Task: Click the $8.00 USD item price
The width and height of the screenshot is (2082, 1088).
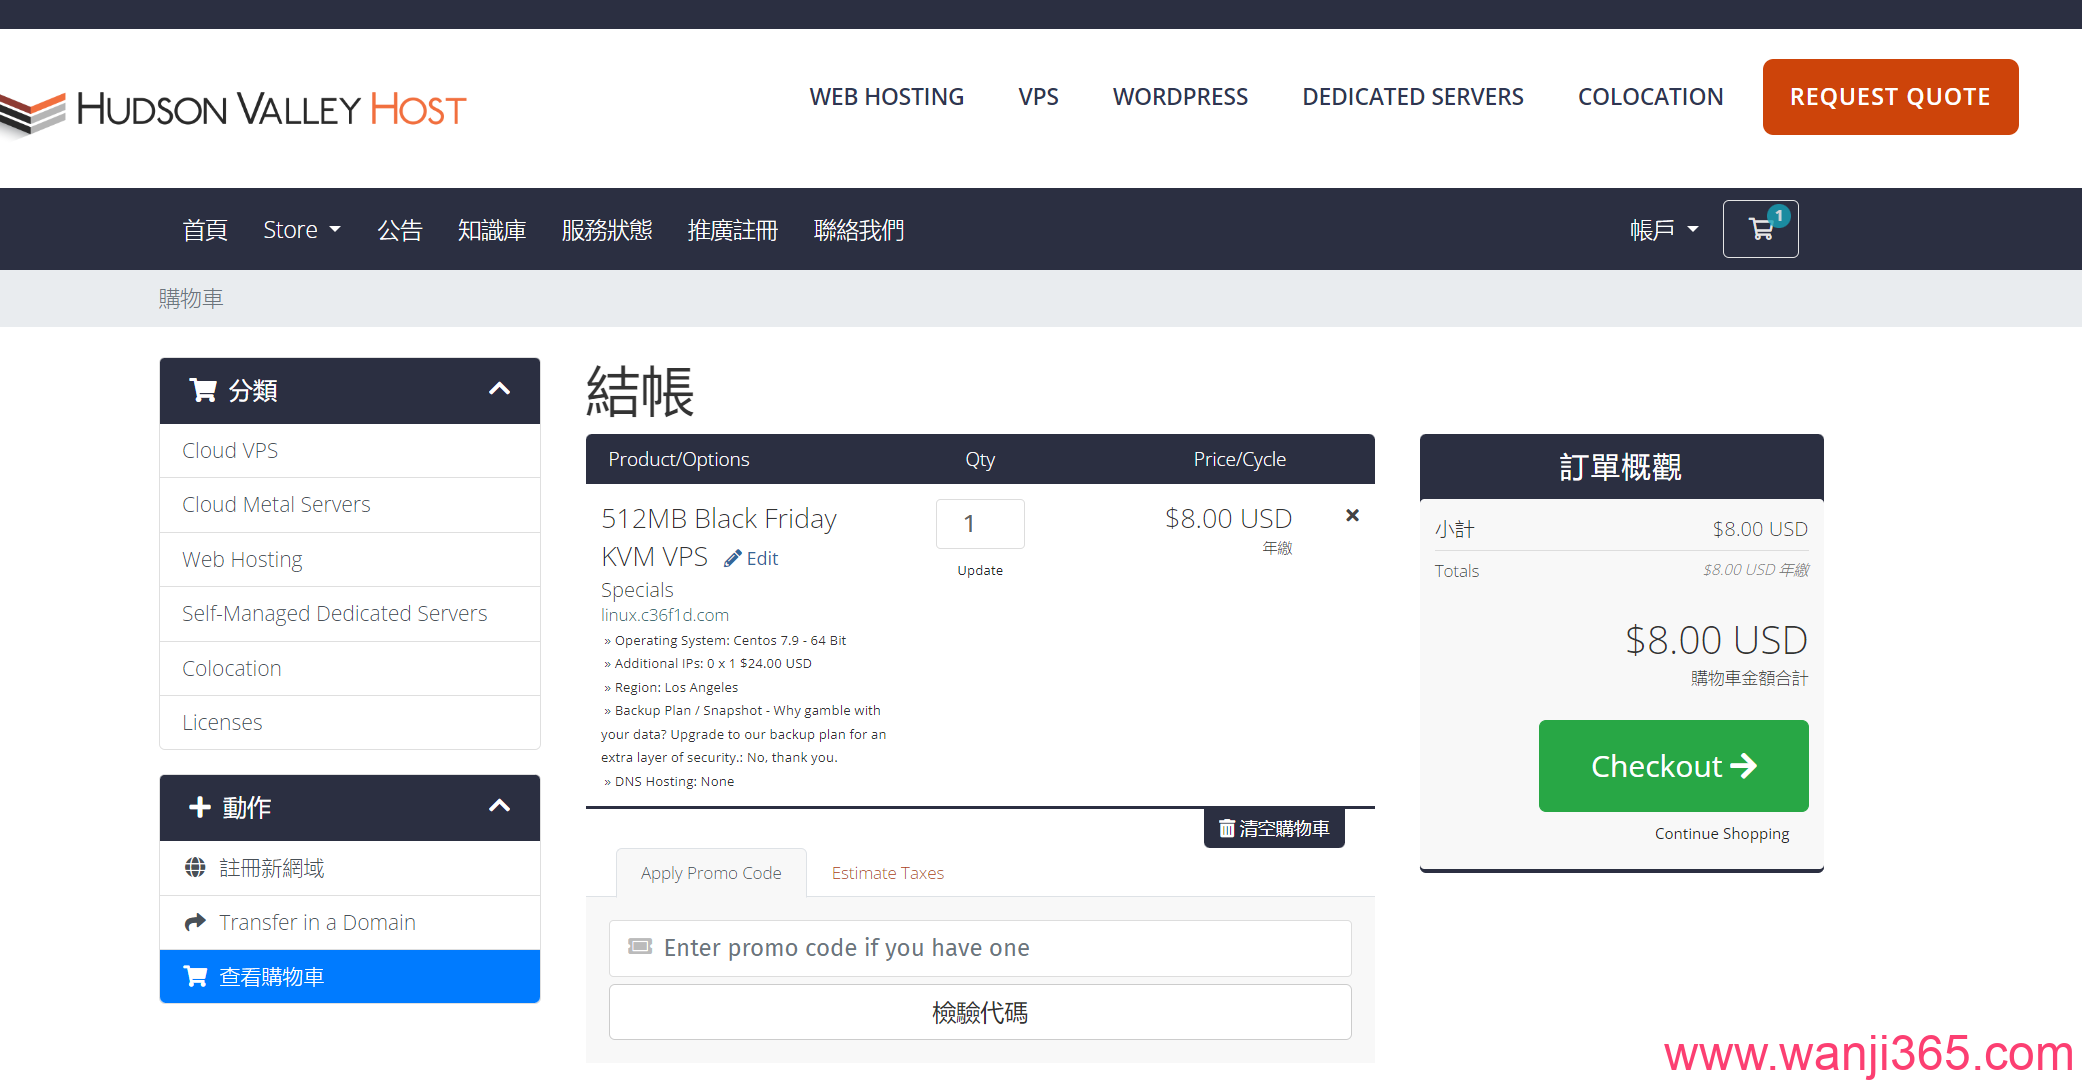Action: (x=1228, y=518)
